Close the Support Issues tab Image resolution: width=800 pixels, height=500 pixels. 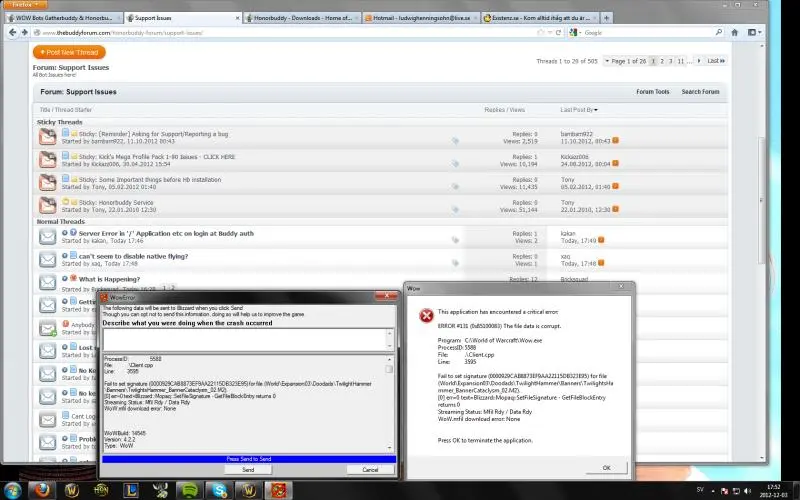pyautogui.click(x=237, y=18)
